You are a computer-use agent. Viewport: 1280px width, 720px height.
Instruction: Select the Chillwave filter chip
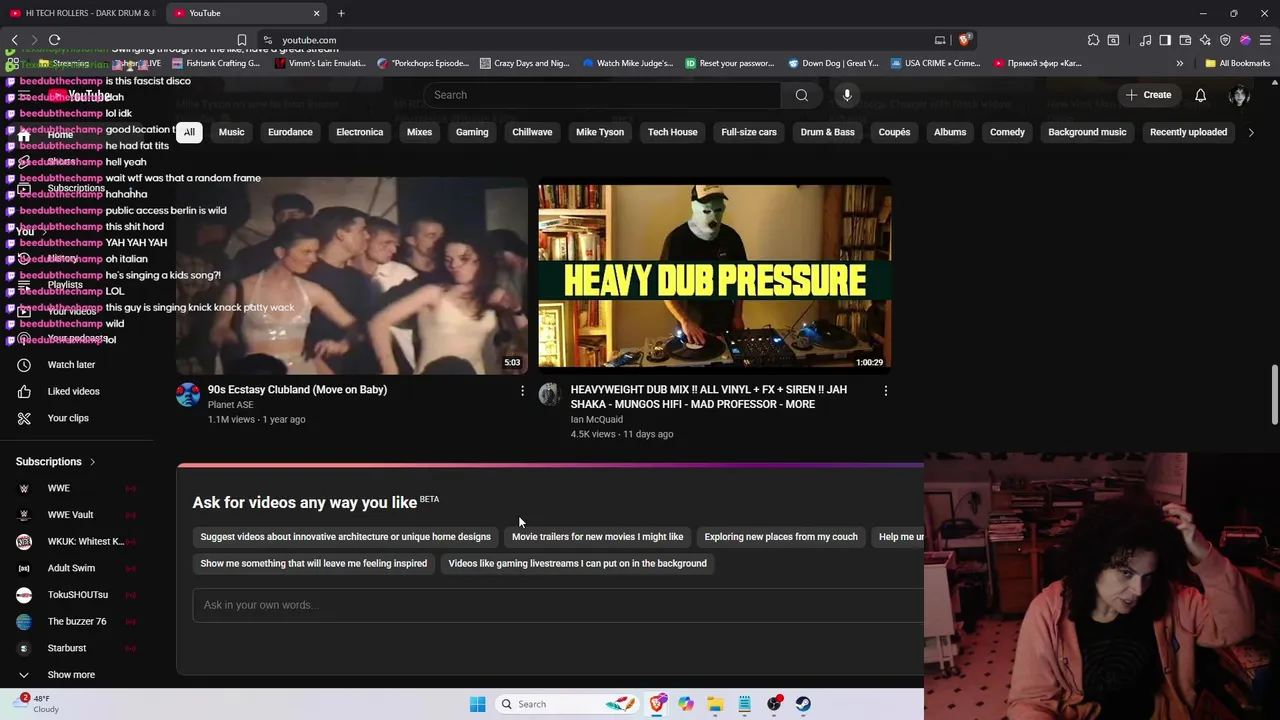532,132
